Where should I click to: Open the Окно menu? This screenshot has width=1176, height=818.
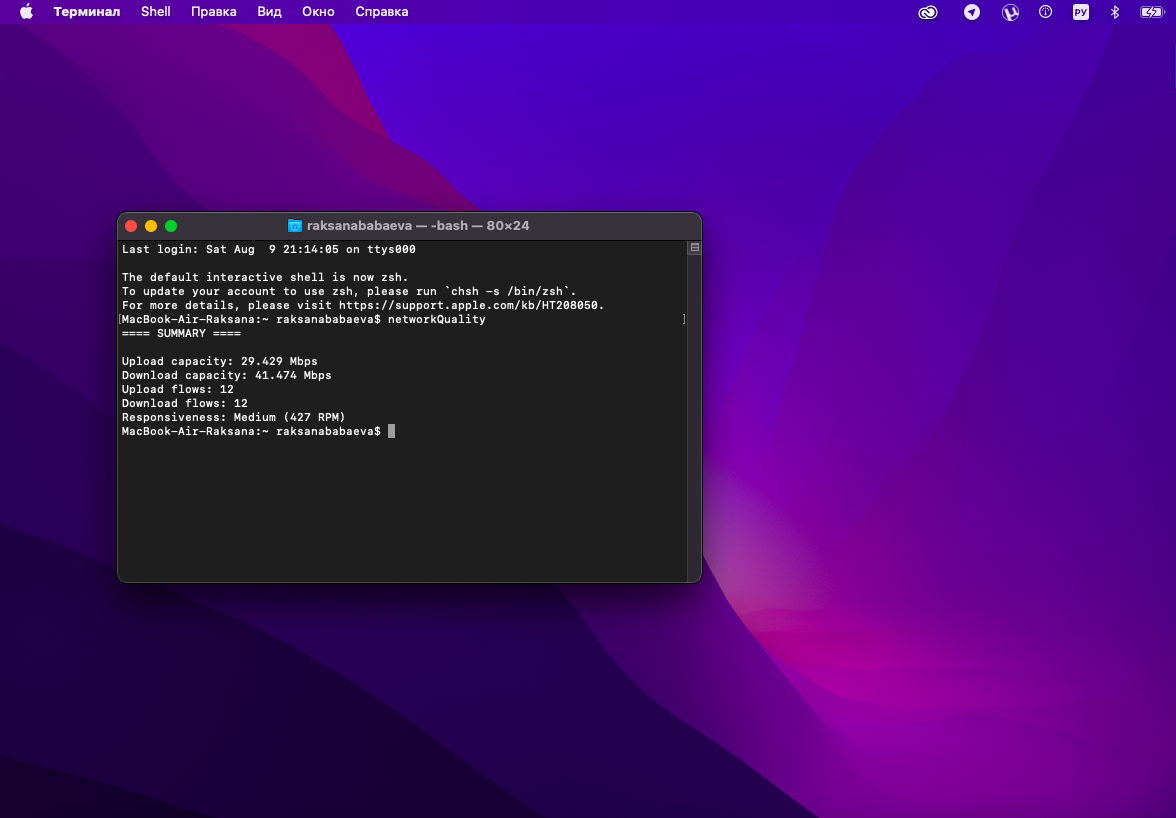[318, 12]
